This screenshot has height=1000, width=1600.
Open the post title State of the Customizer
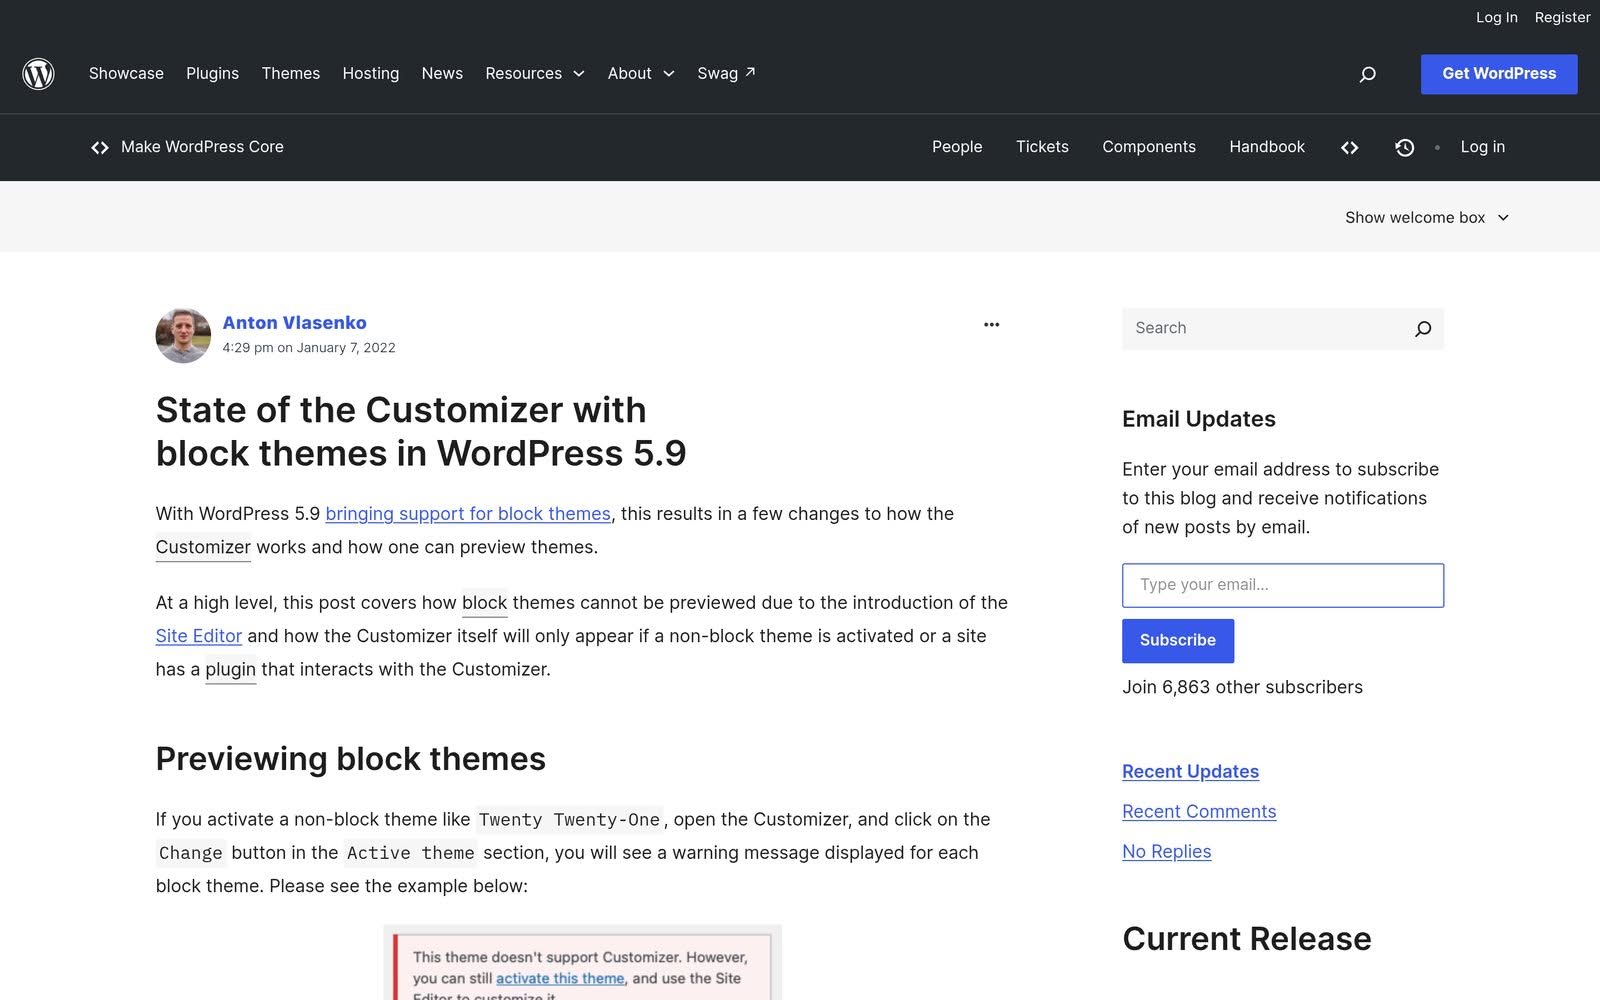(421, 432)
